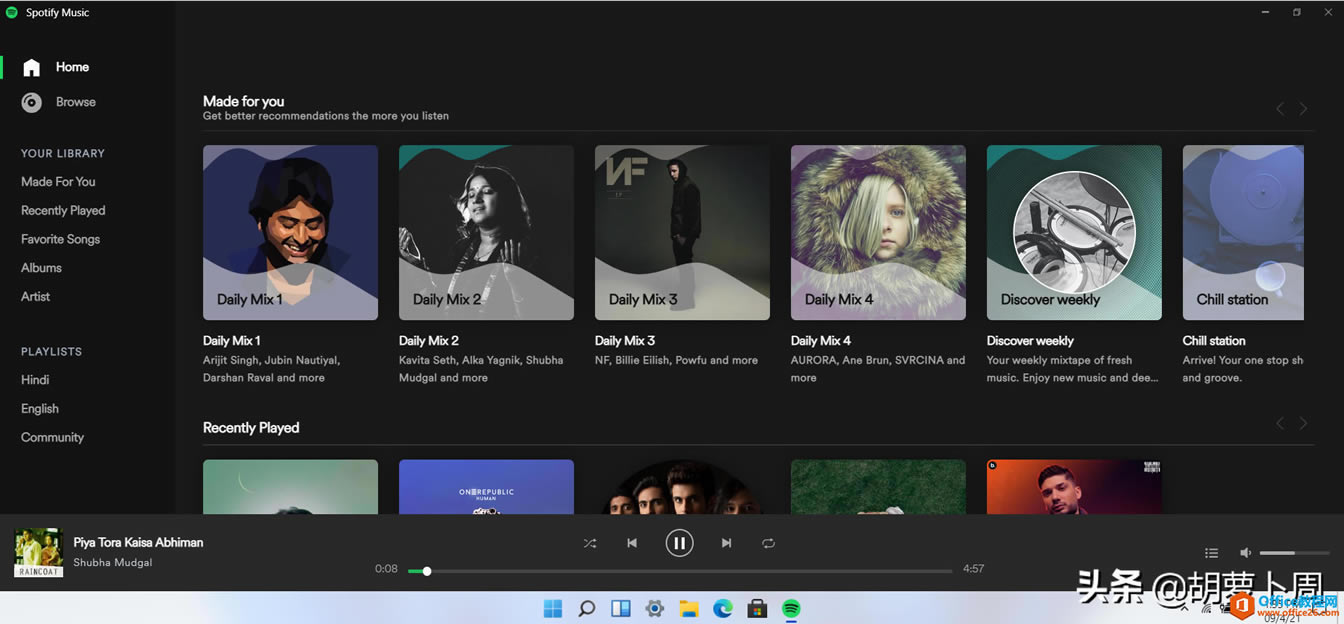The width and height of the screenshot is (1344, 624).
Task: Seek within the song progress bar
Action: coord(680,571)
